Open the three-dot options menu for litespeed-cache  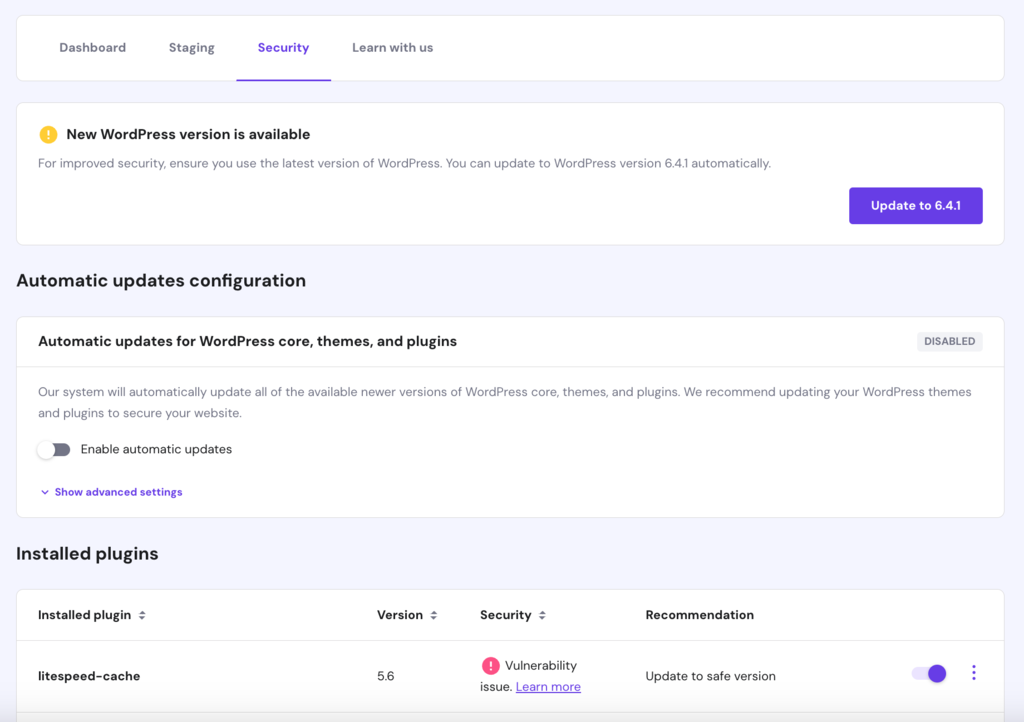974,673
